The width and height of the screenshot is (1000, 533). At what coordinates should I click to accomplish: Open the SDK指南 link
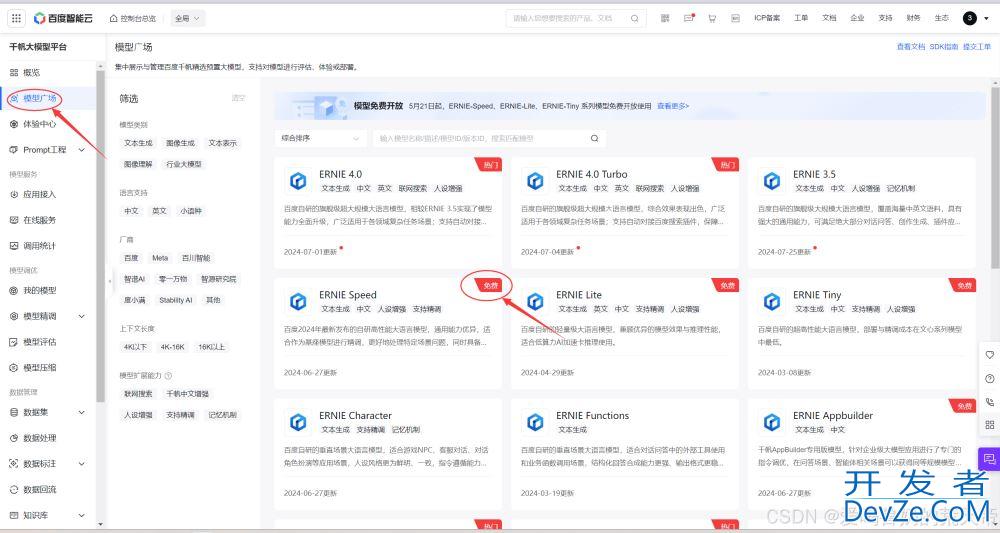tap(944, 47)
